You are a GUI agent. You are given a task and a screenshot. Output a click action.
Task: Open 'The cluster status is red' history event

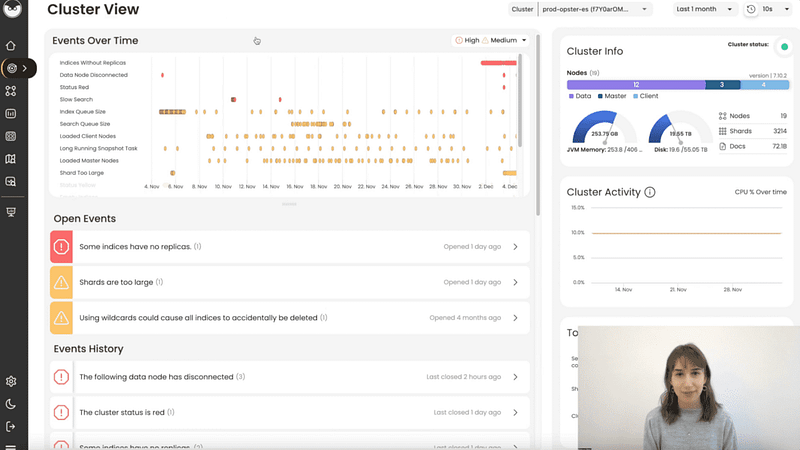290,412
